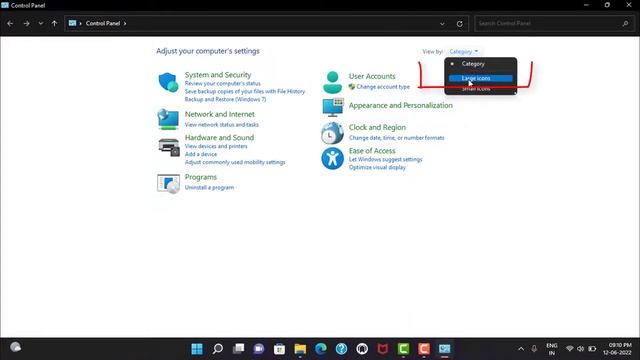Open the Windows Start button
The image size is (640, 360).
(x=197, y=349)
